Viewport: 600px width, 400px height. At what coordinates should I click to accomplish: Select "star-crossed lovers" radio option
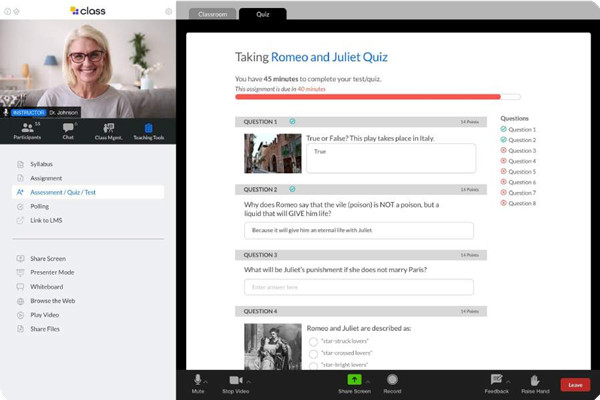pos(314,354)
